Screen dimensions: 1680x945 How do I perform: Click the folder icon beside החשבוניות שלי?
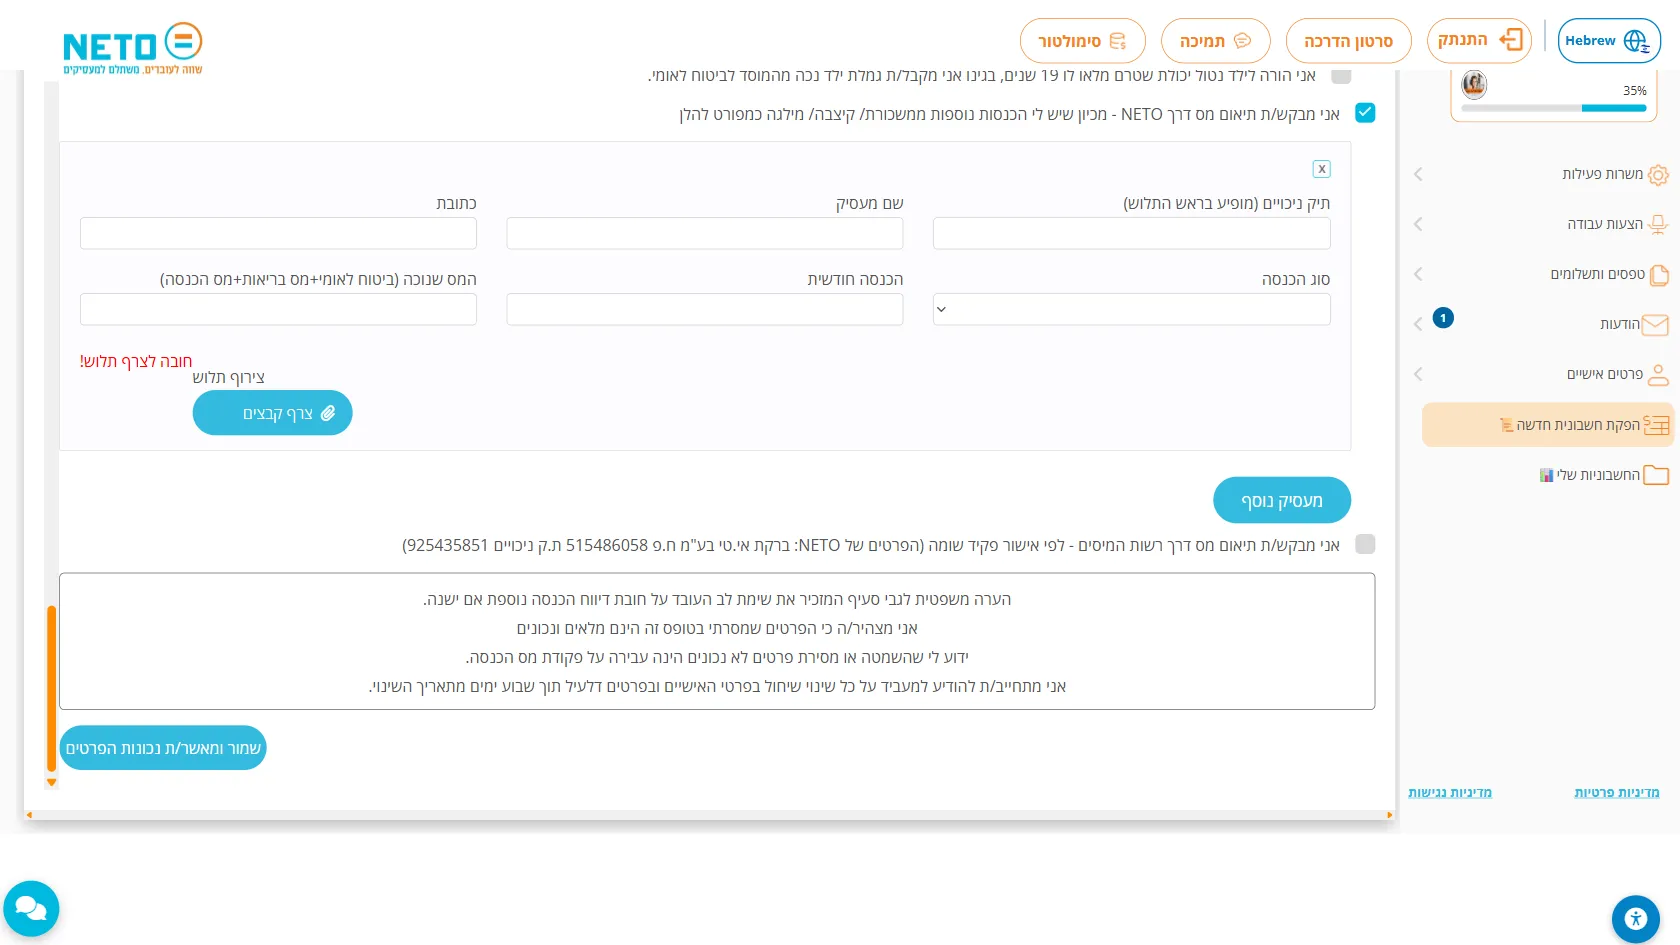1656,475
